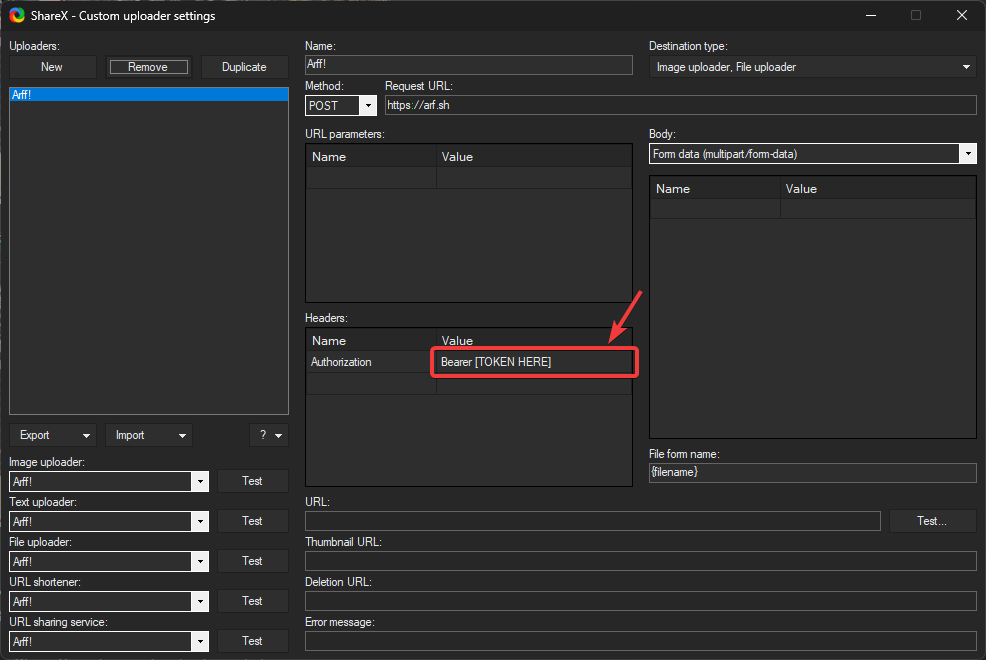Viewport: 986px width, 660px height.
Task: Click Value column header in Body table
Action: (878, 189)
